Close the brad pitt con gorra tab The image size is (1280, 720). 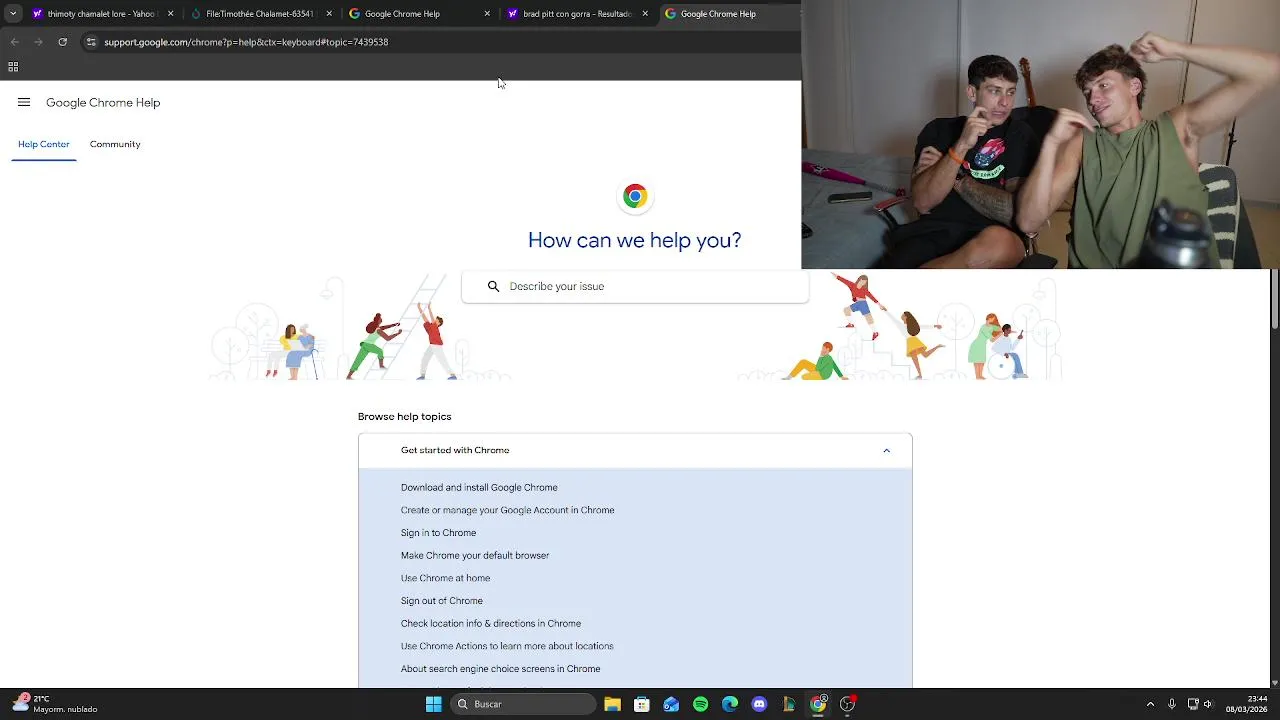(645, 14)
